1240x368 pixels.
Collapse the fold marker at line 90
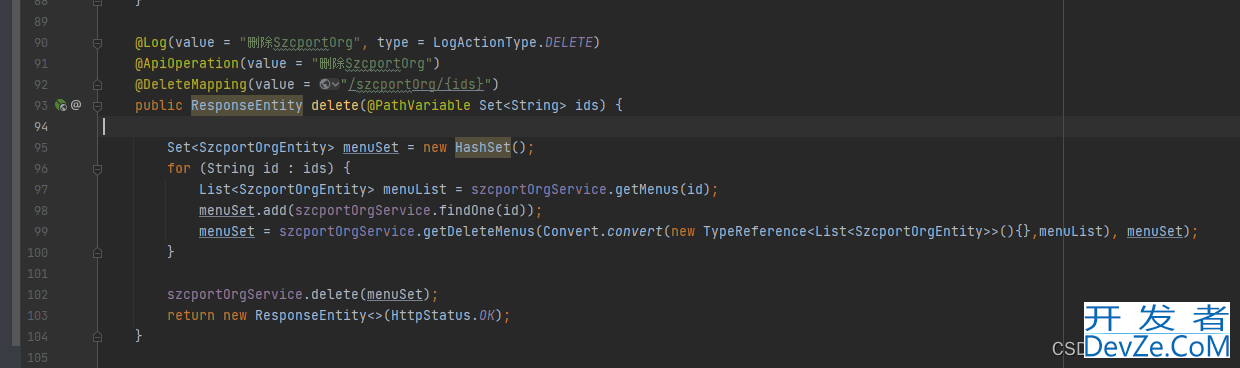coord(97,43)
